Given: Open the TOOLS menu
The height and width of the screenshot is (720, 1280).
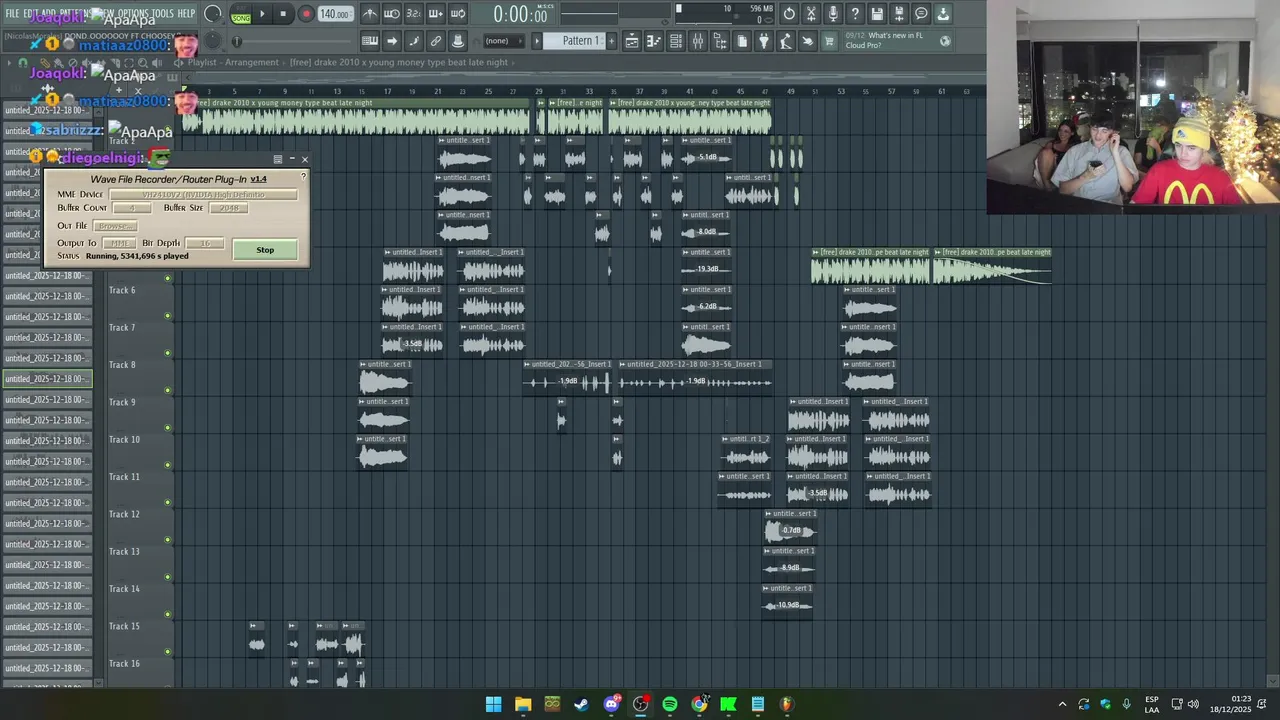Looking at the screenshot, I should tap(163, 13).
